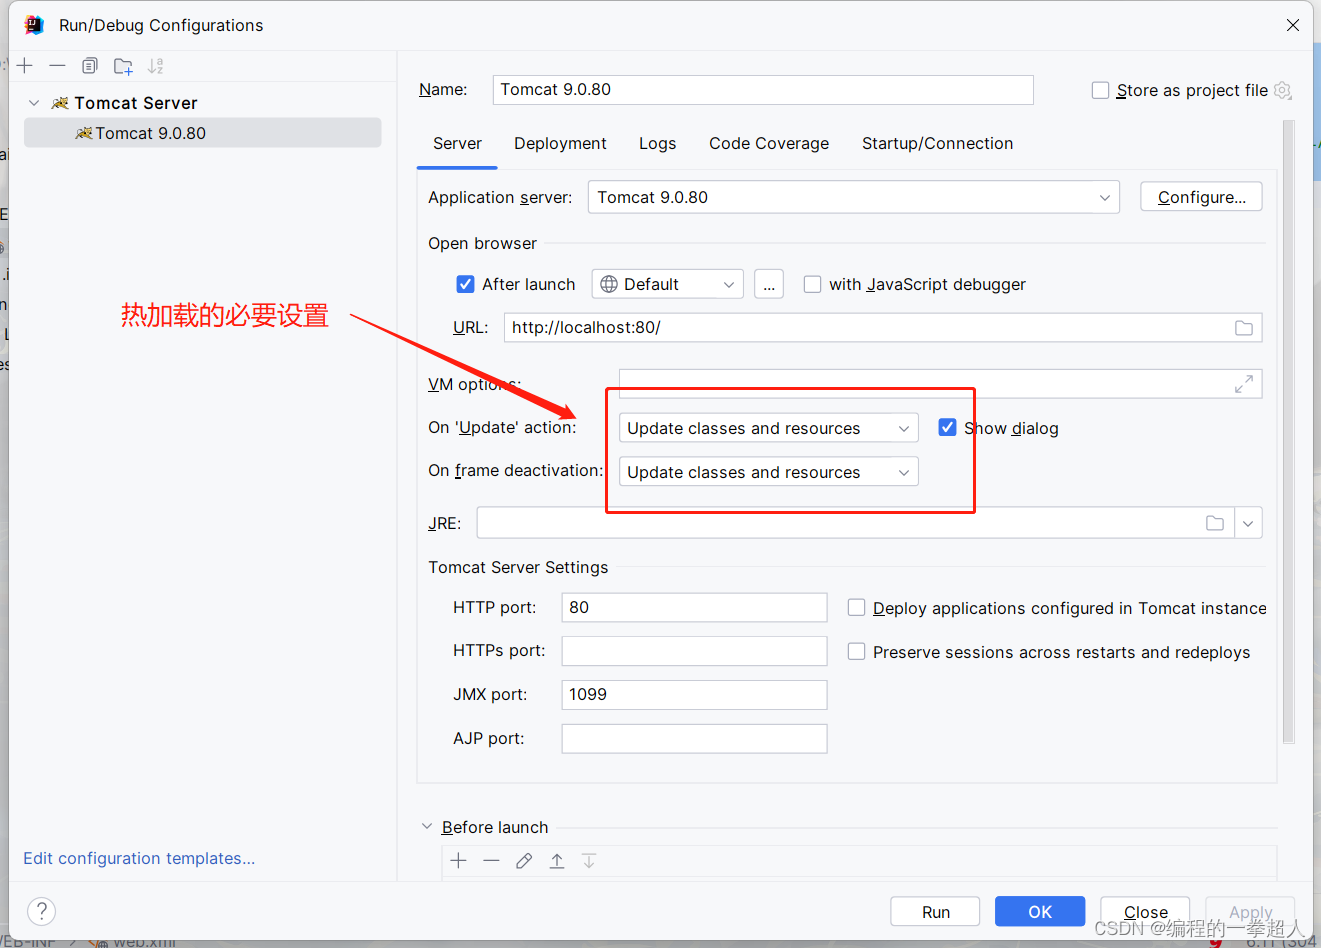
Task: Select Tomcat 9.0.80 configuration in tree
Action: pos(202,133)
